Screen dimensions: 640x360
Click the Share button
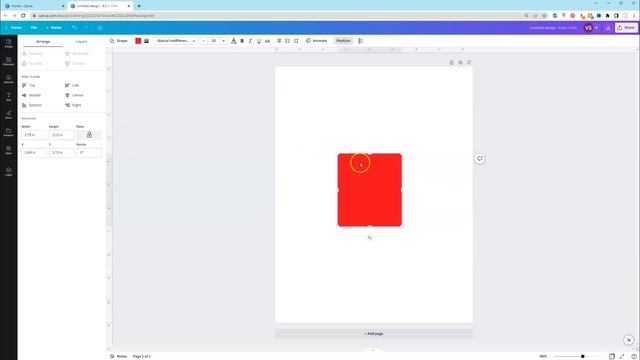pos(626,28)
